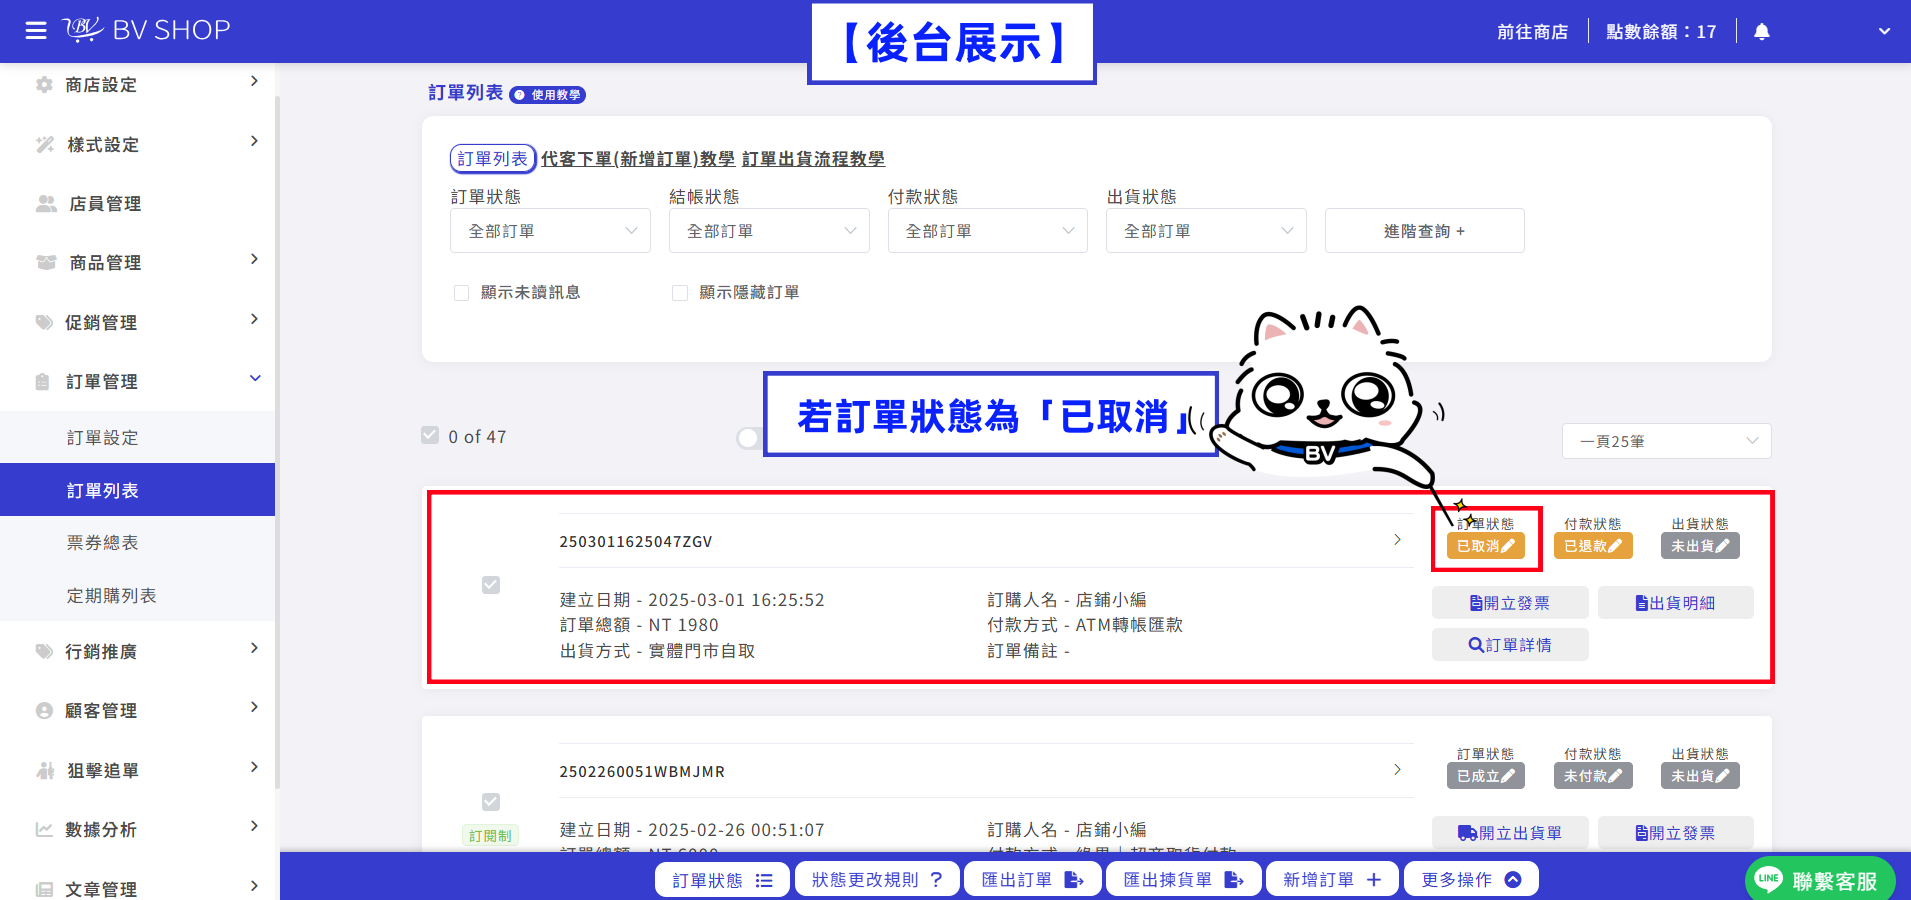Click the notification bell icon
The height and width of the screenshot is (900, 1911).
[1762, 32]
